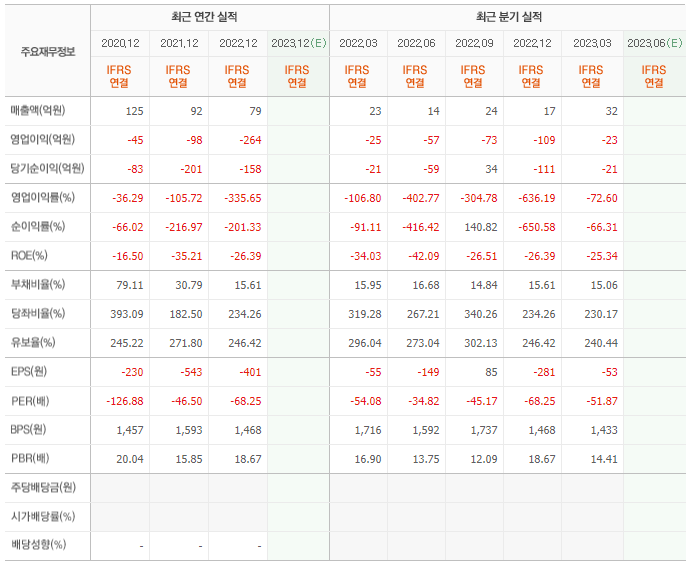Click the ROE(%) row label
Screen dimensions: 690x565
coord(29,256)
